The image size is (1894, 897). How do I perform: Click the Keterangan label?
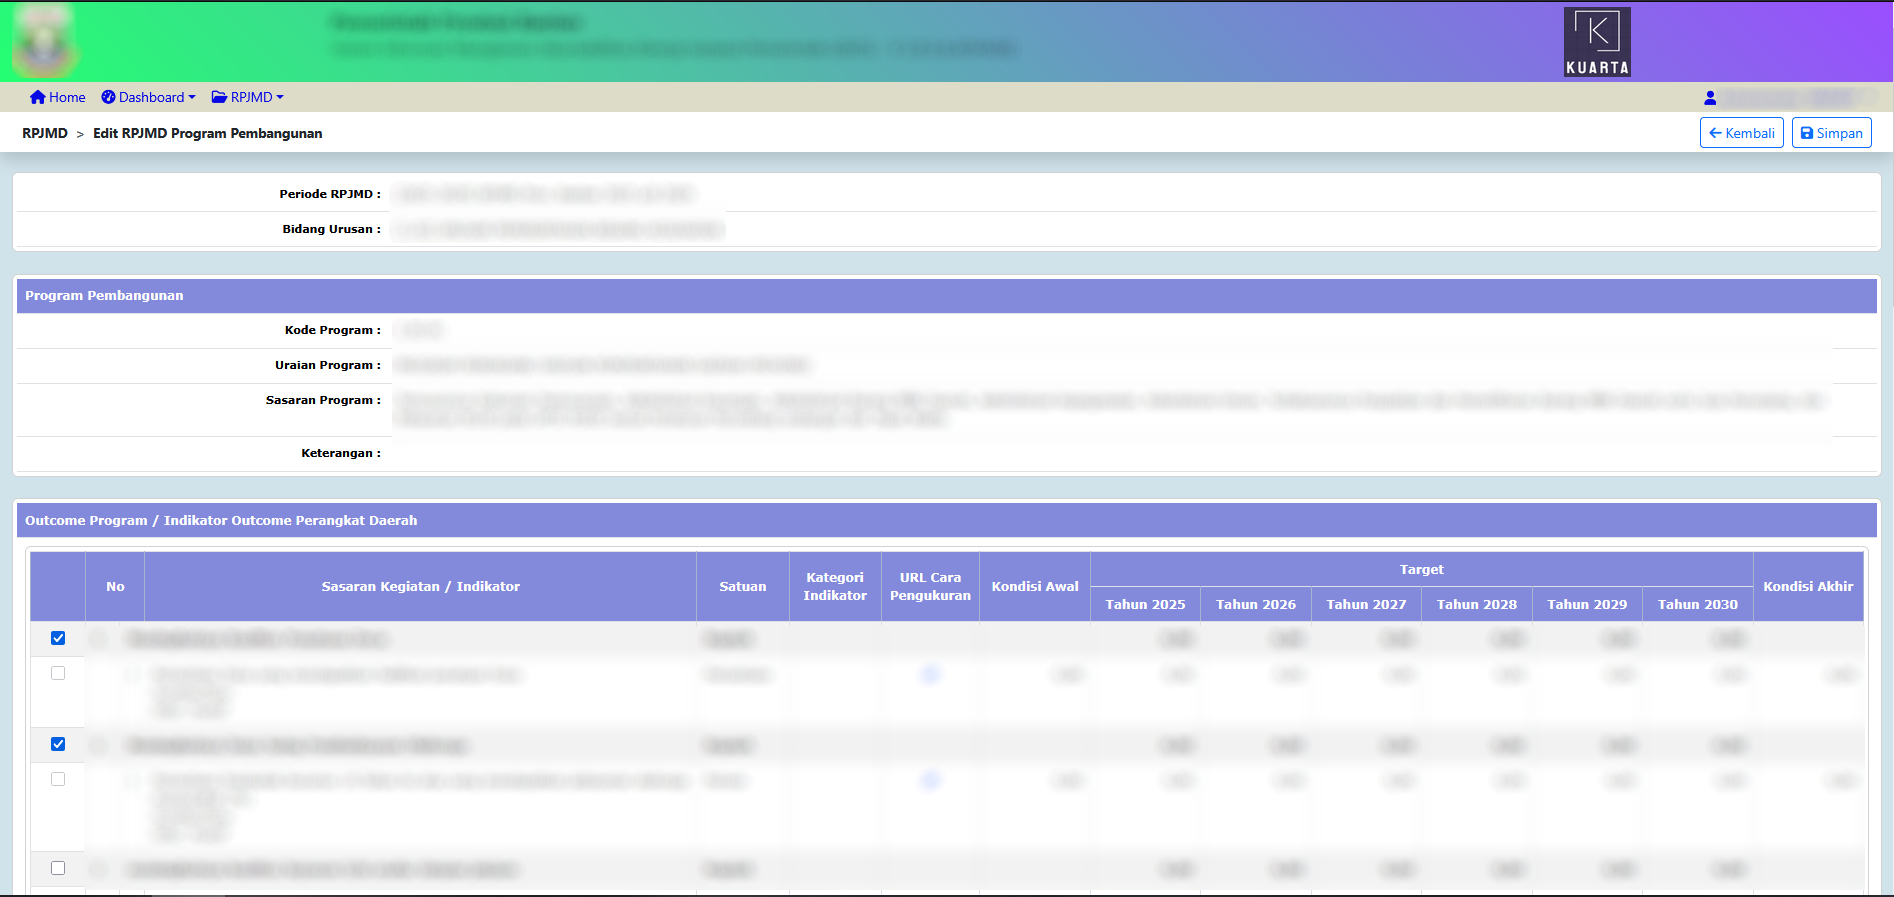pos(341,453)
